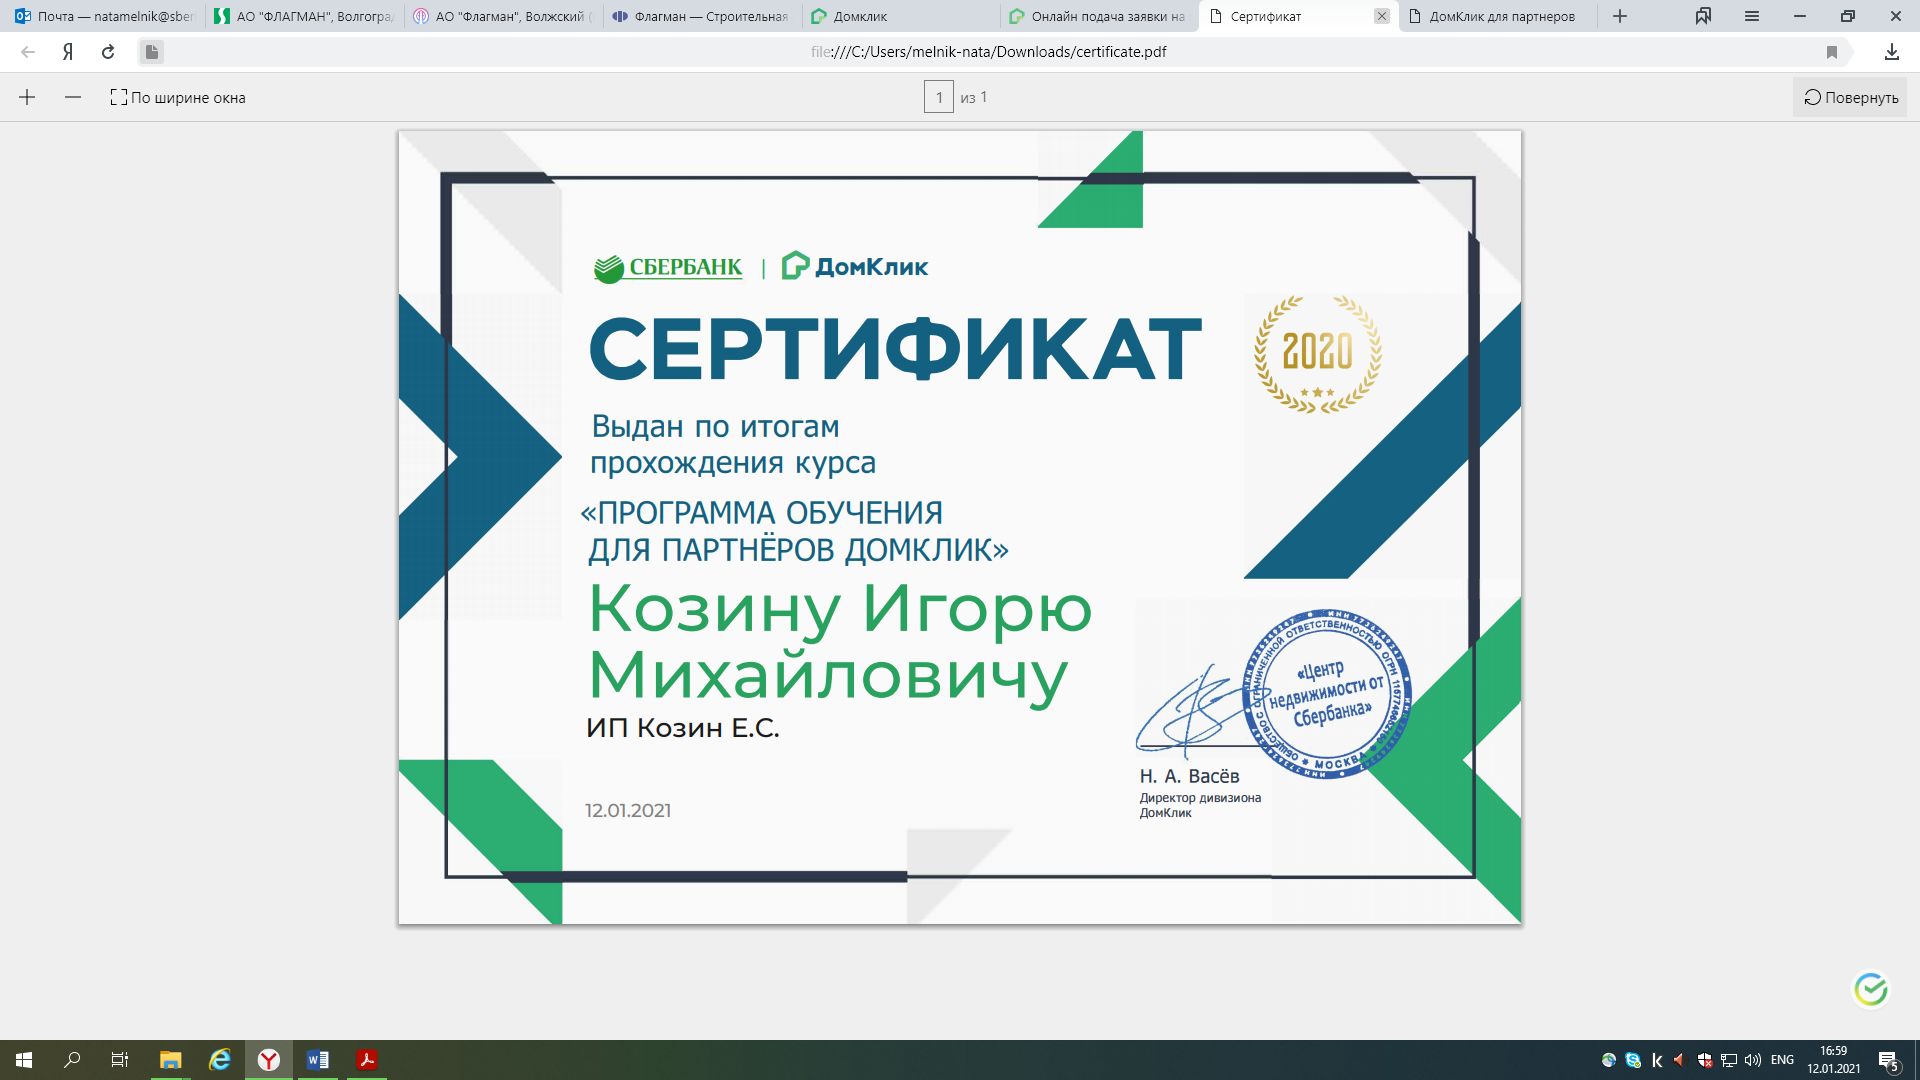Viewport: 1920px width, 1080px height.
Task: Open Windows search from the taskbar
Action: tap(72, 1060)
